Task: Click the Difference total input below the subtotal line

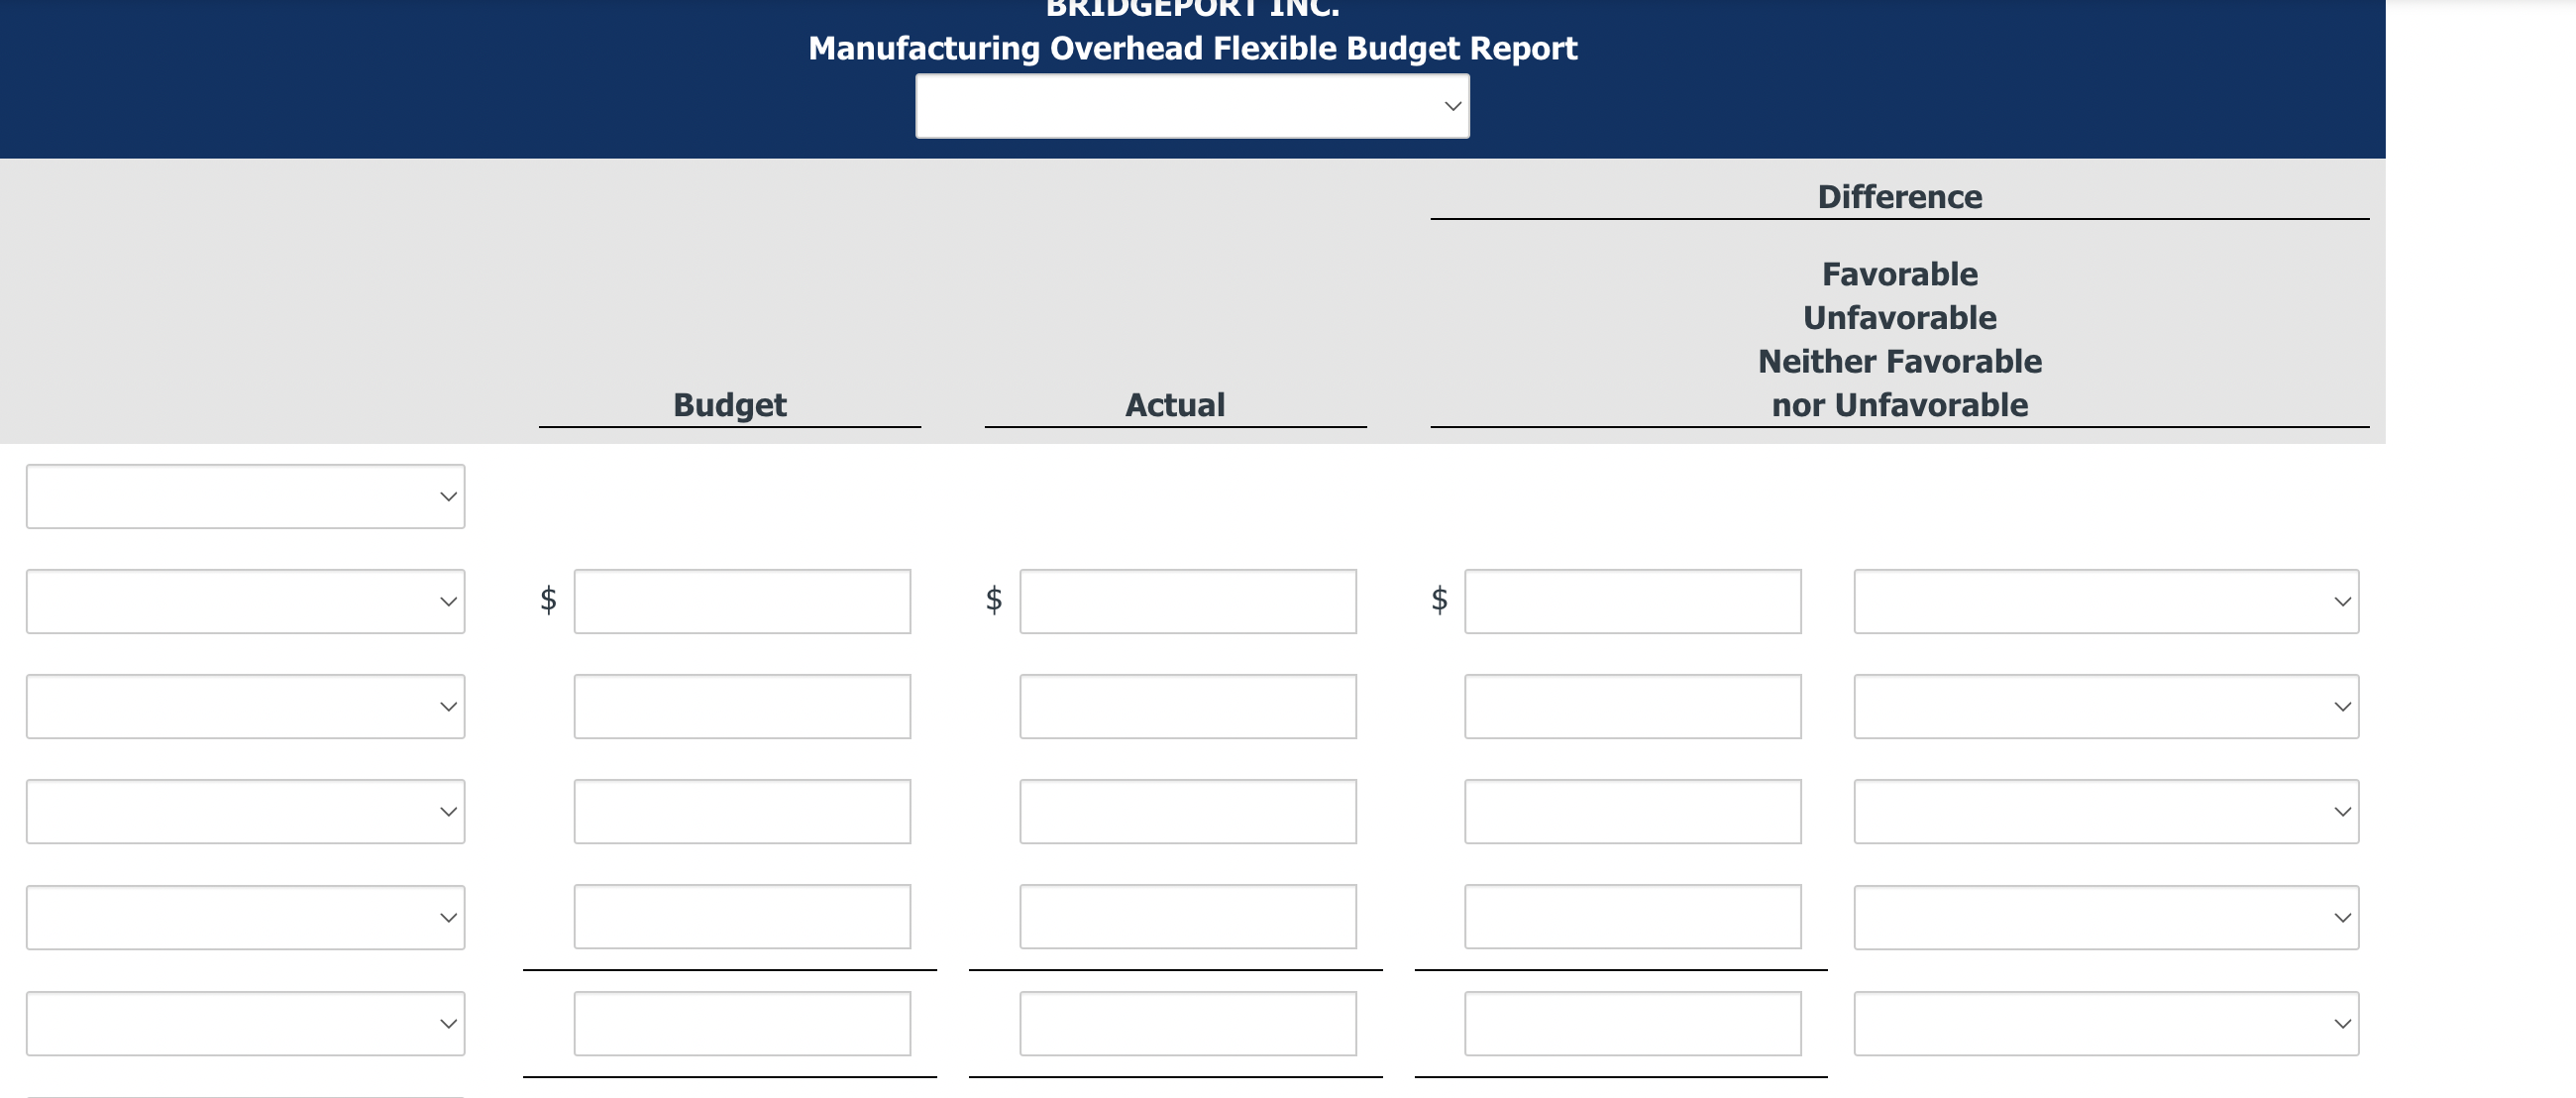Action: click(x=1633, y=1023)
